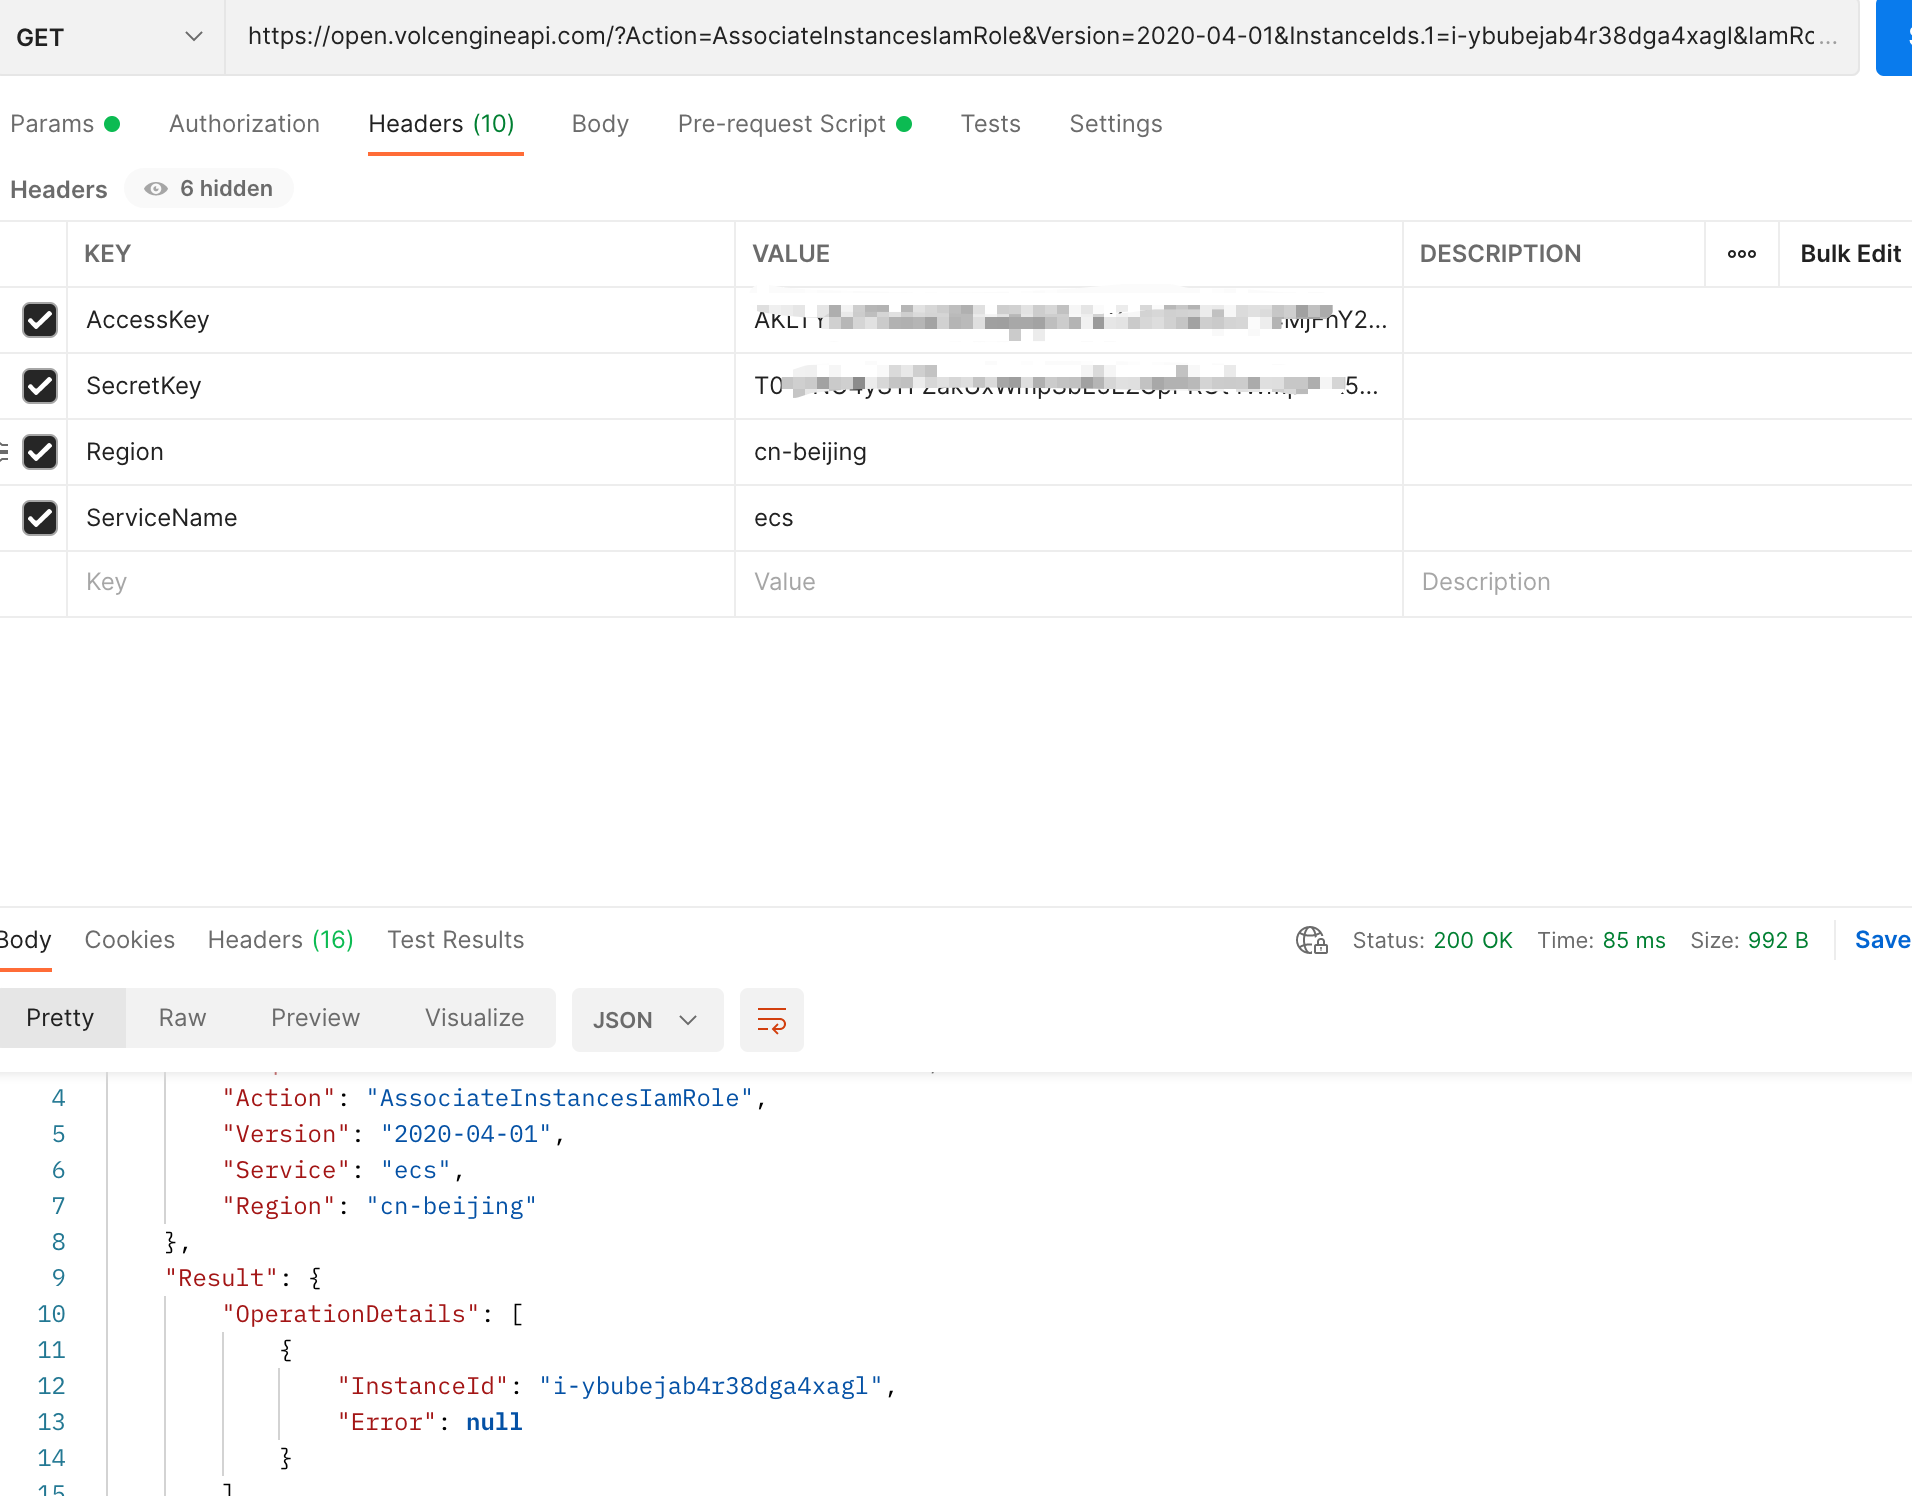The width and height of the screenshot is (1912, 1500).
Task: Switch to the Authorization tab
Action: [x=244, y=124]
